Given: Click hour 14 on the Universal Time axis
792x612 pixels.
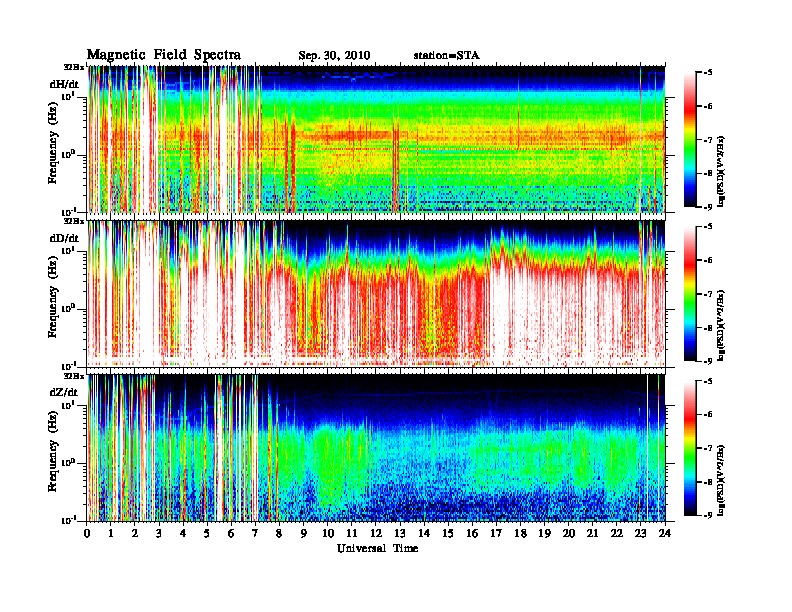Looking at the screenshot, I should tap(424, 534).
